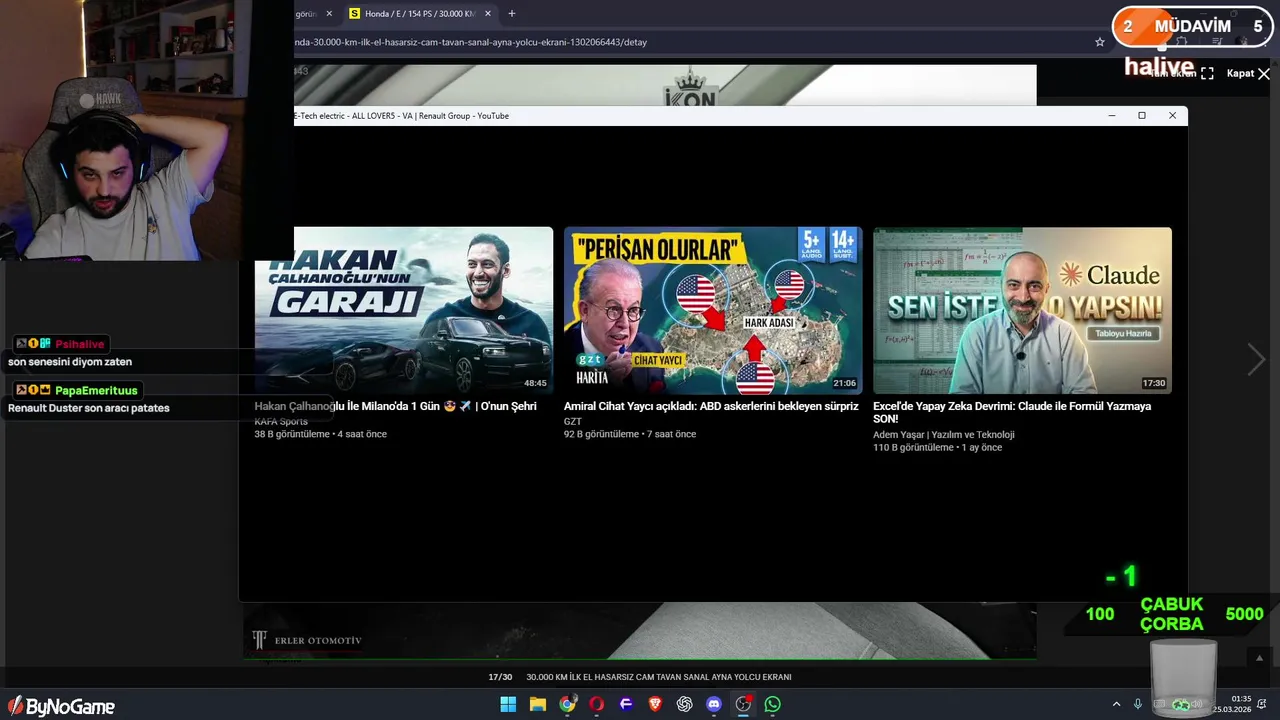
Task: Close the Honda listing tab
Action: tap(488, 14)
